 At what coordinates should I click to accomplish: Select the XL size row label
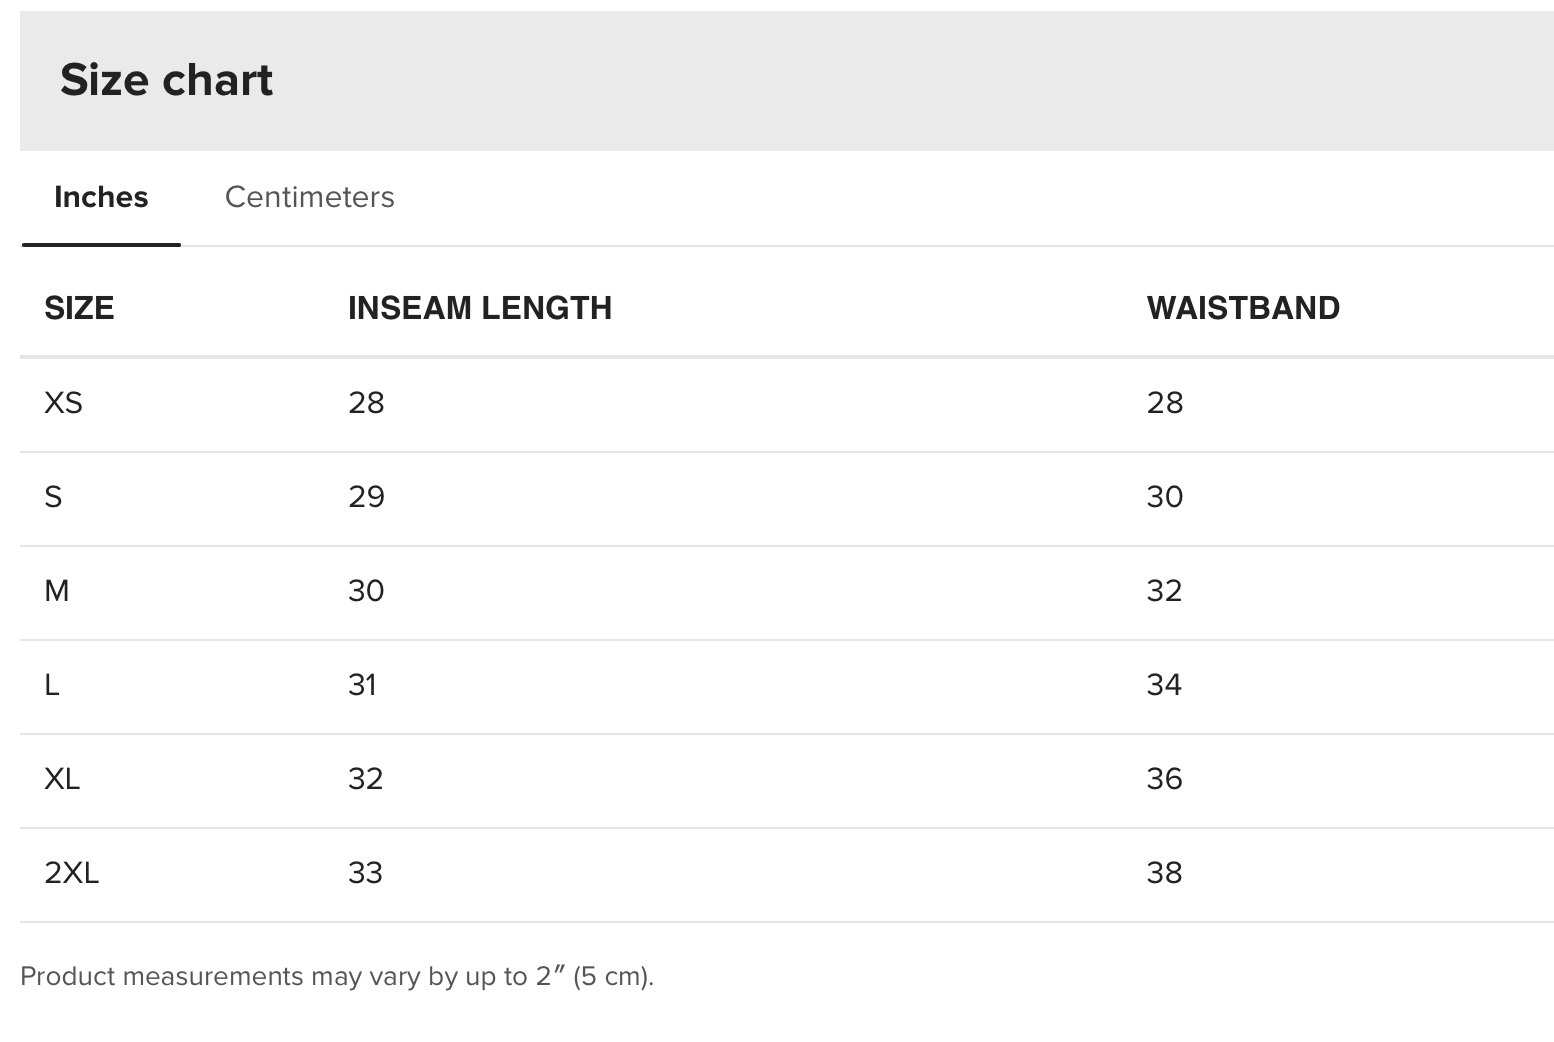tap(62, 779)
